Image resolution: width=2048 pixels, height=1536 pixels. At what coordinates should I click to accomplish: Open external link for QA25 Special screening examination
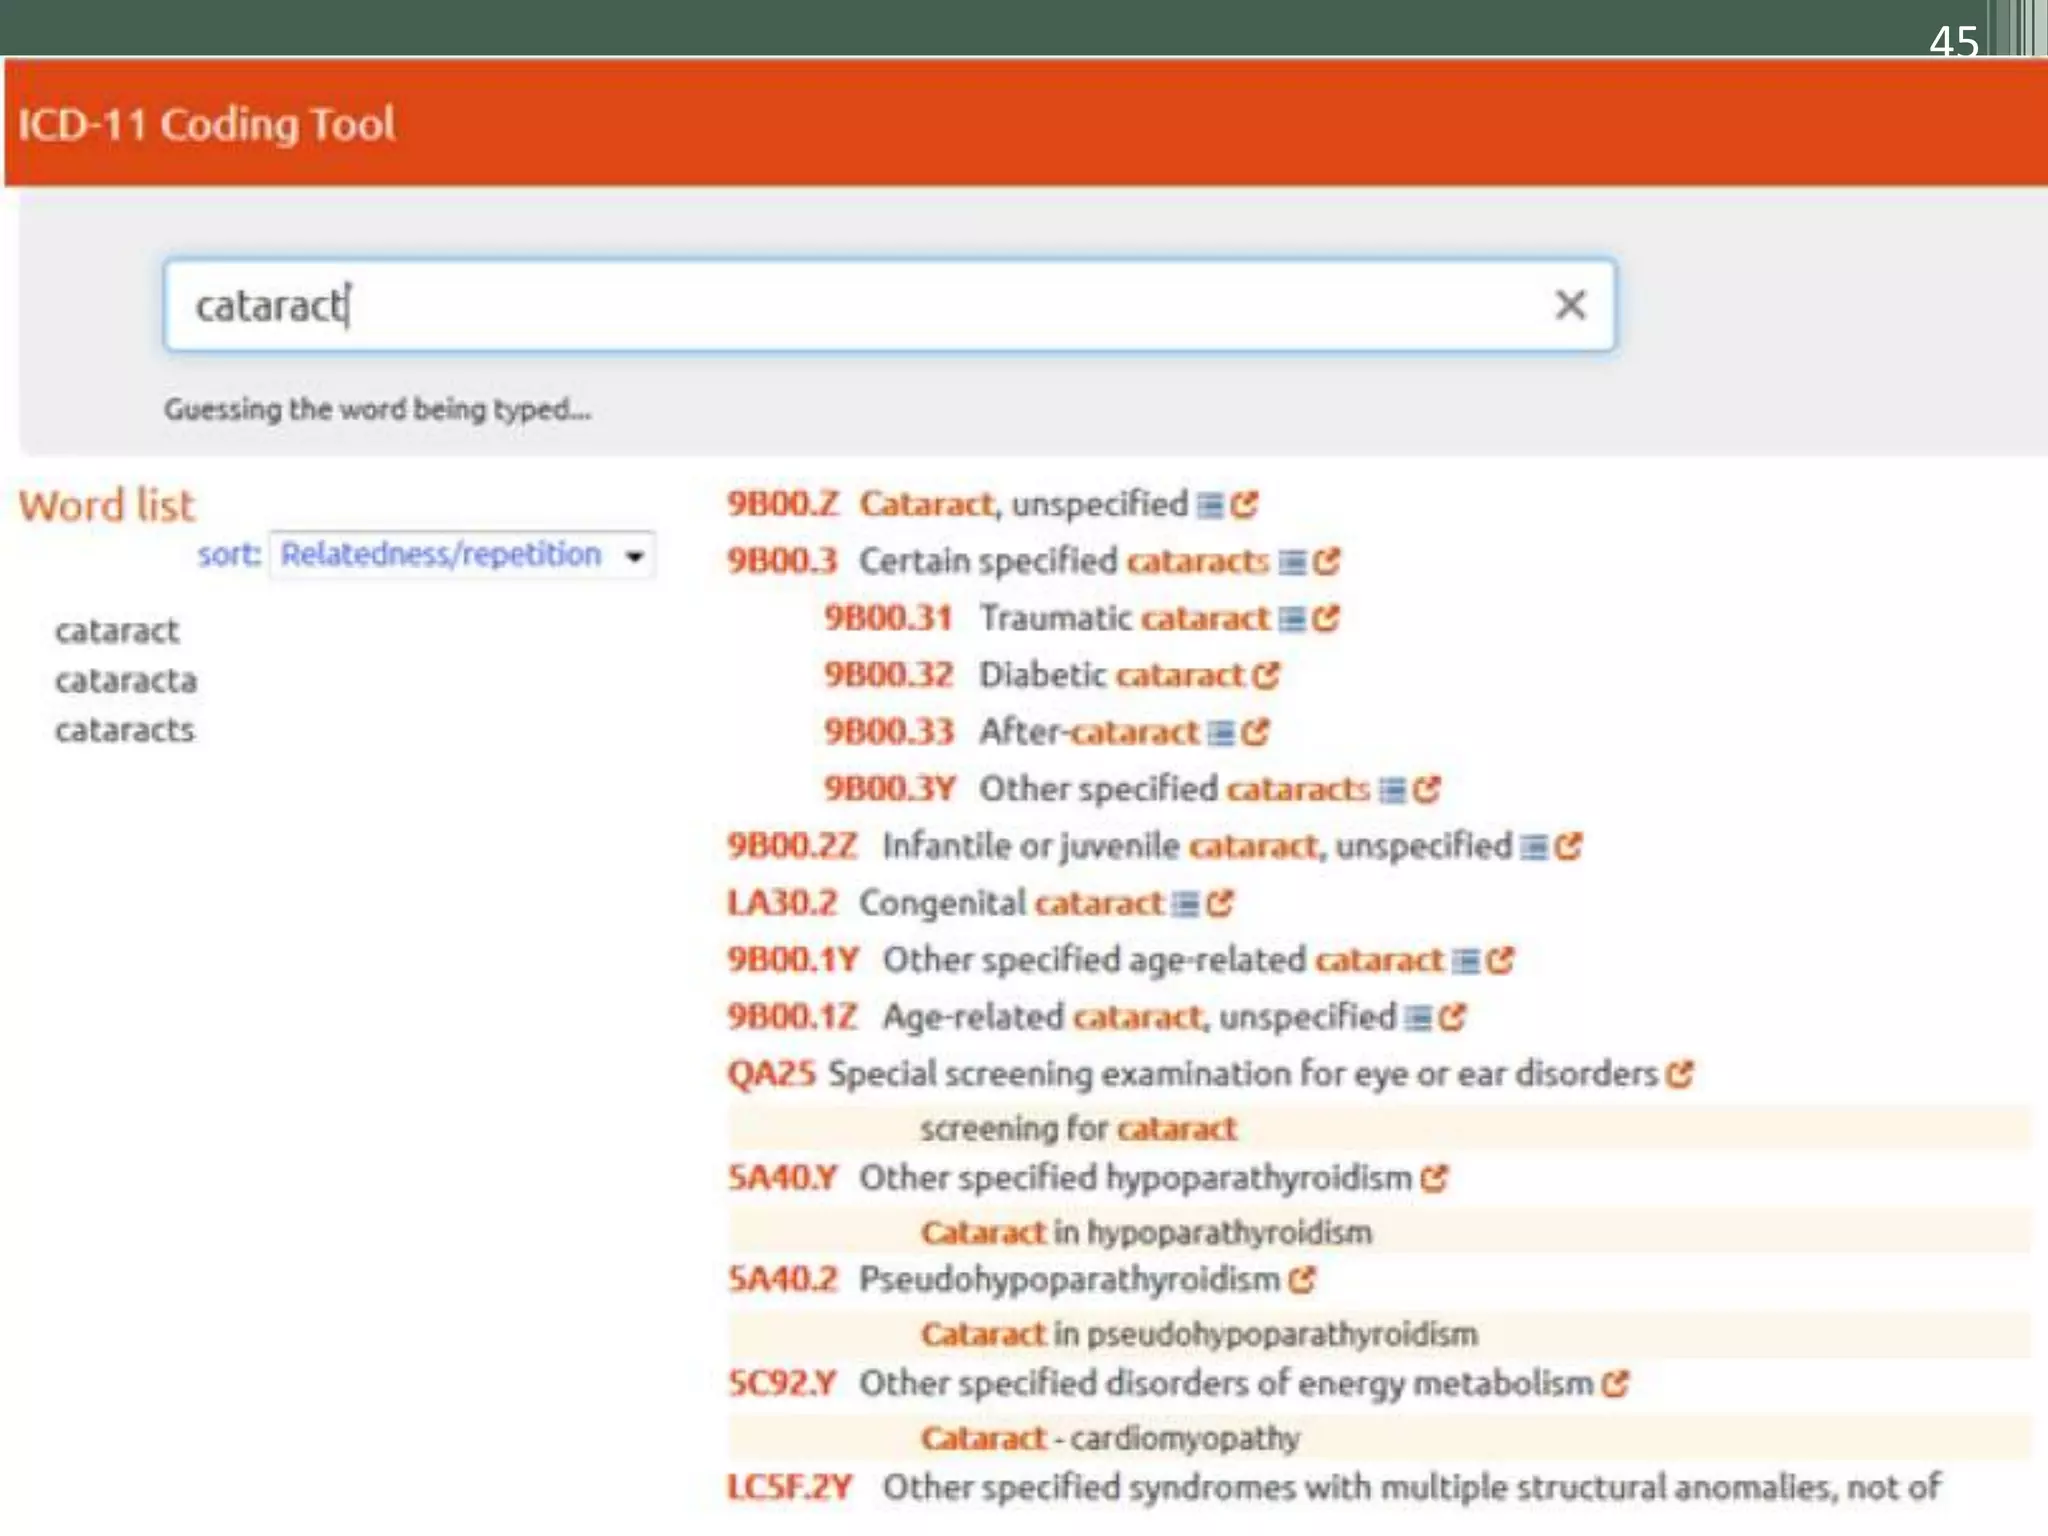tap(1680, 1075)
